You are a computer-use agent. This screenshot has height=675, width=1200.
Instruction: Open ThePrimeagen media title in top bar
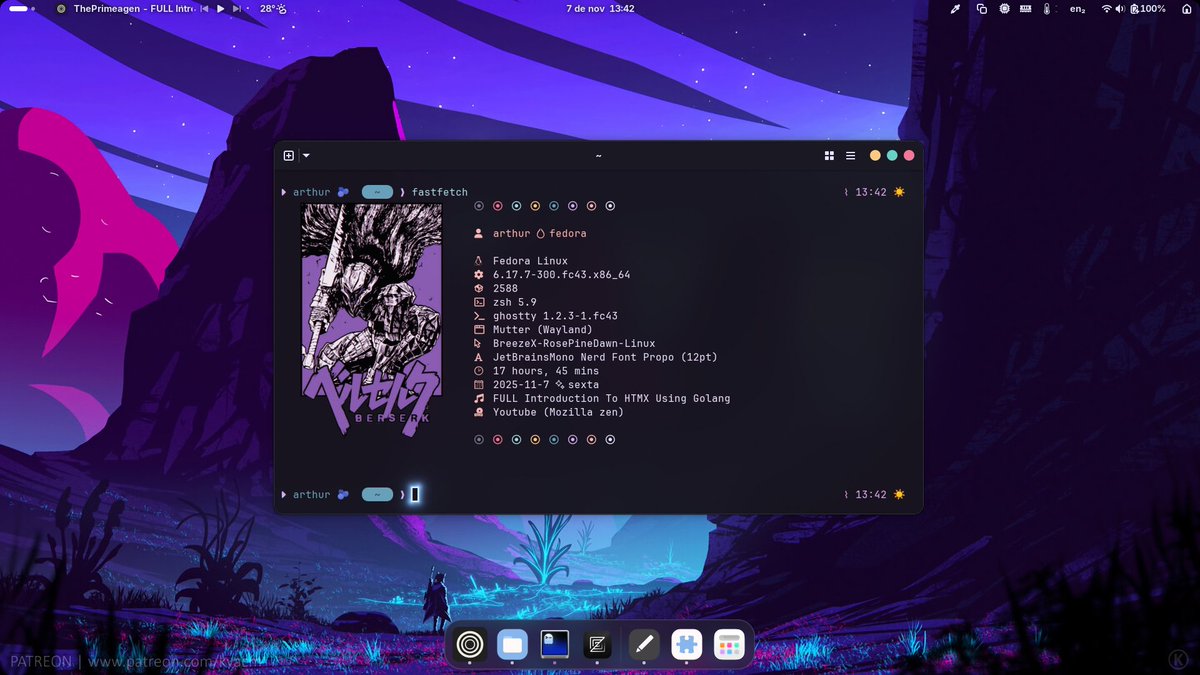[x=133, y=8]
